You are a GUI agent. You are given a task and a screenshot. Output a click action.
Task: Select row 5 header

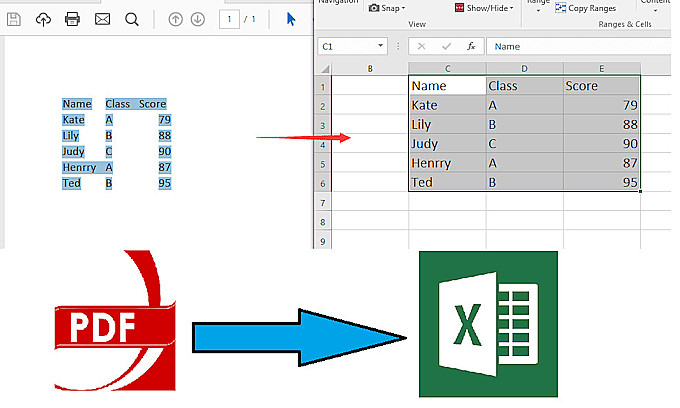323,164
